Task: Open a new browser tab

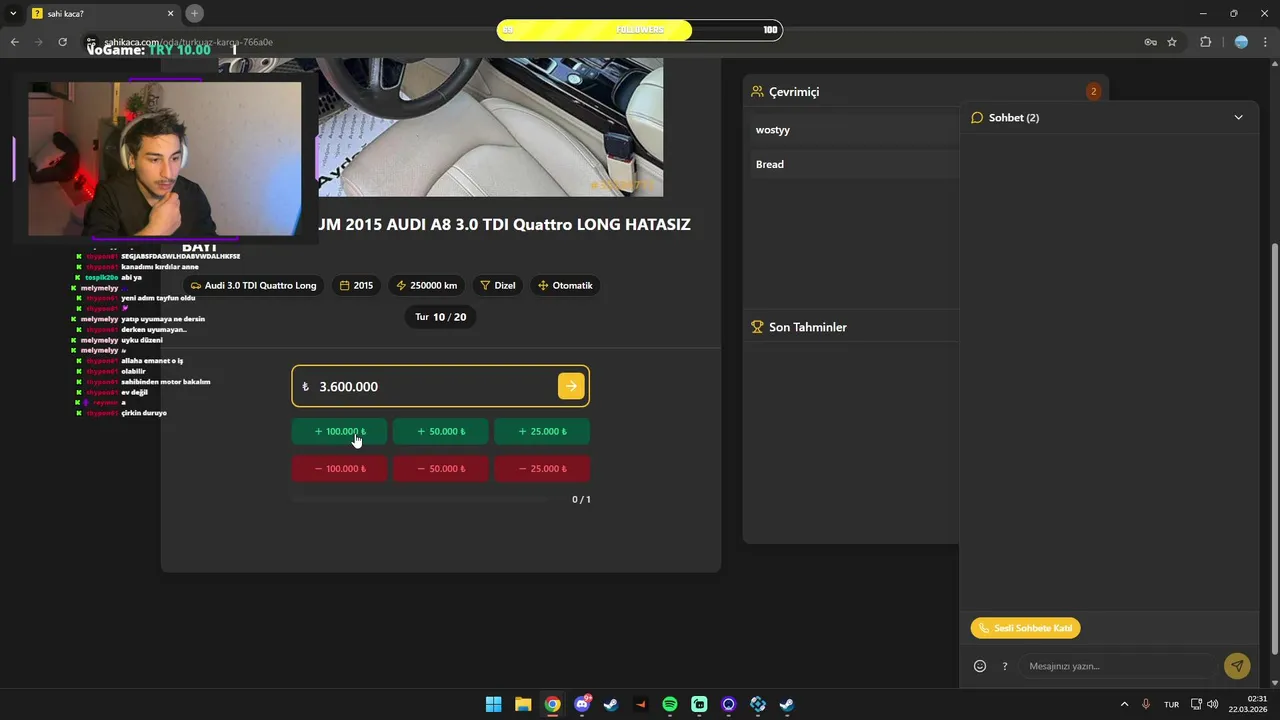Action: 195,13
